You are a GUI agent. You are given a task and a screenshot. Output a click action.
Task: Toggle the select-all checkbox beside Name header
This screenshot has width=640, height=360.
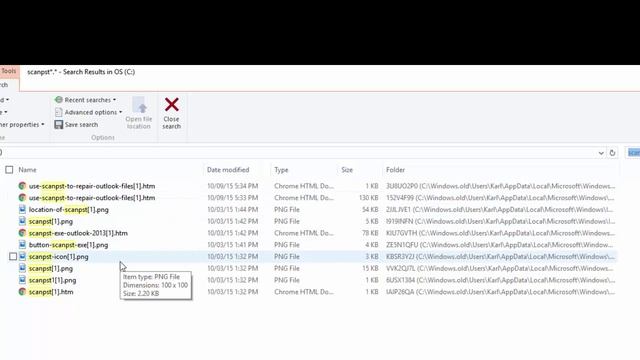click(9, 170)
